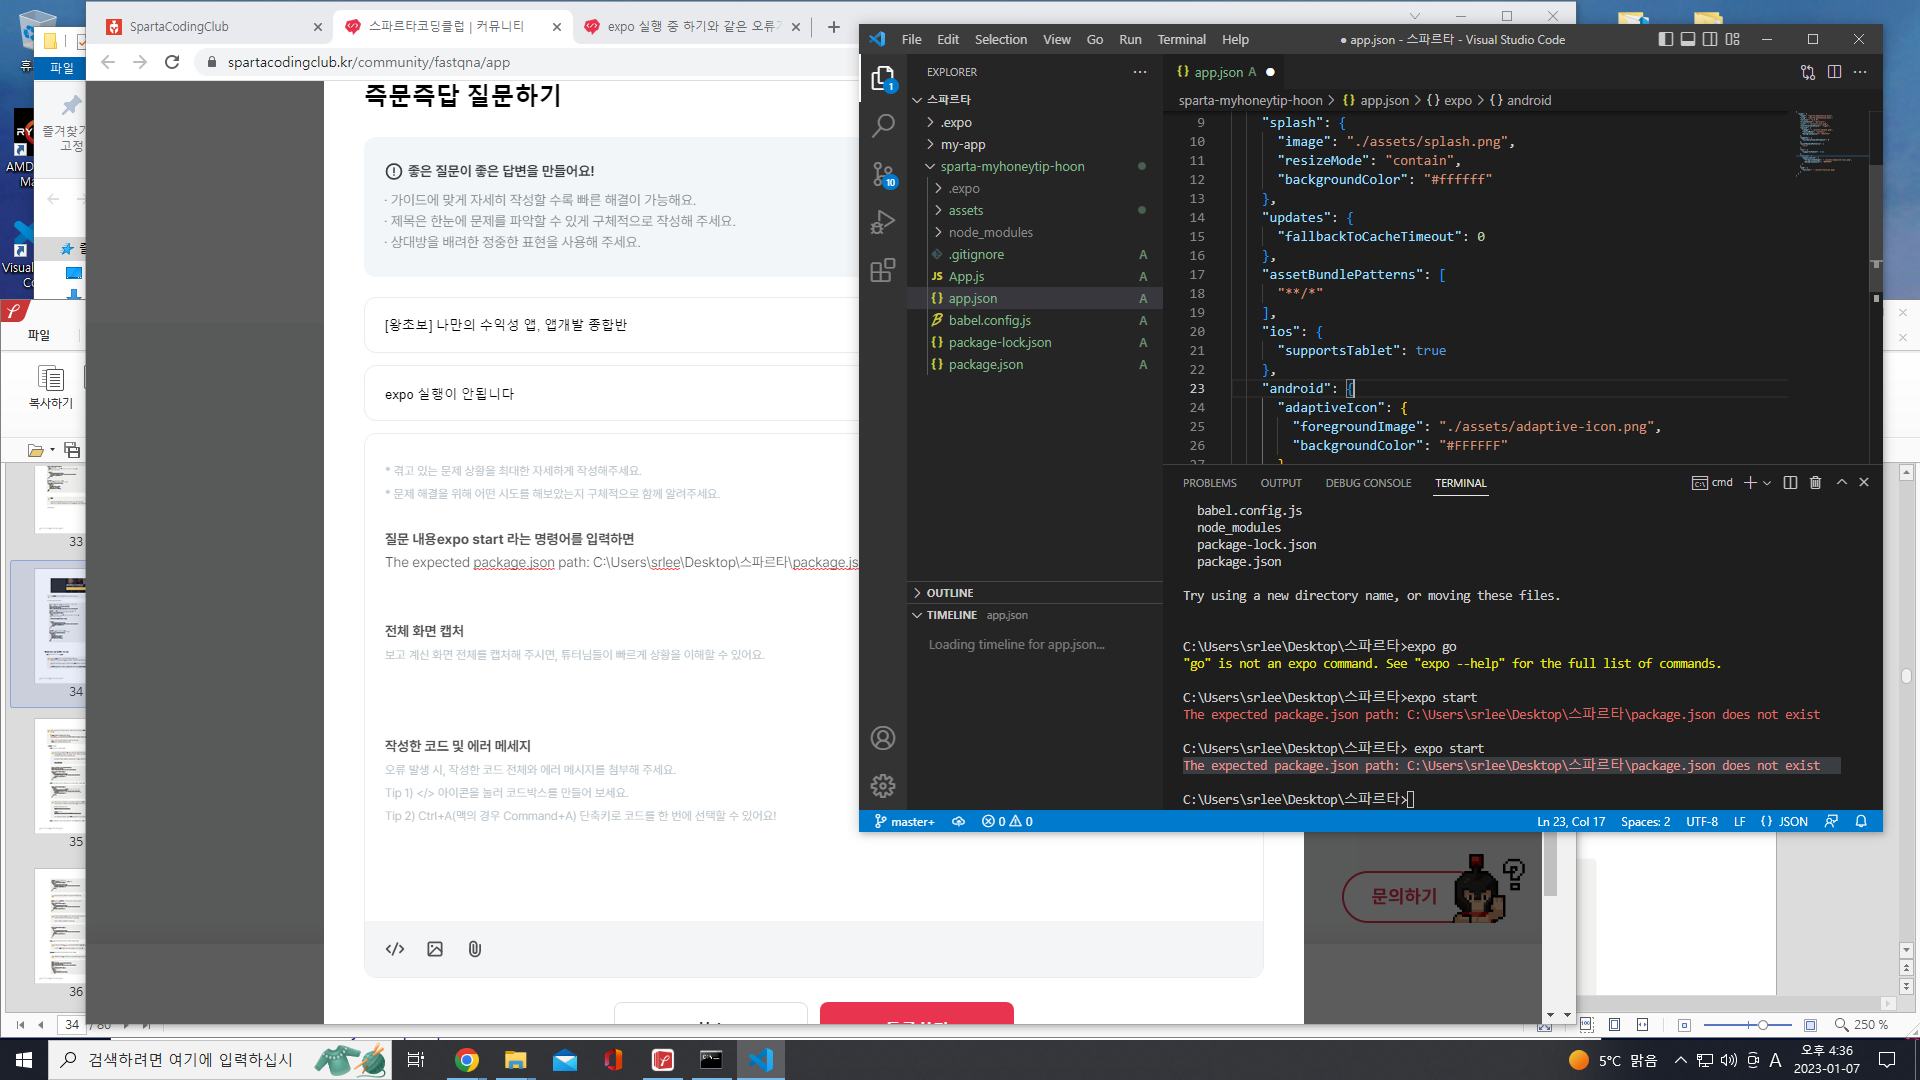Open the Terminal menu in VS Code

tap(1181, 39)
